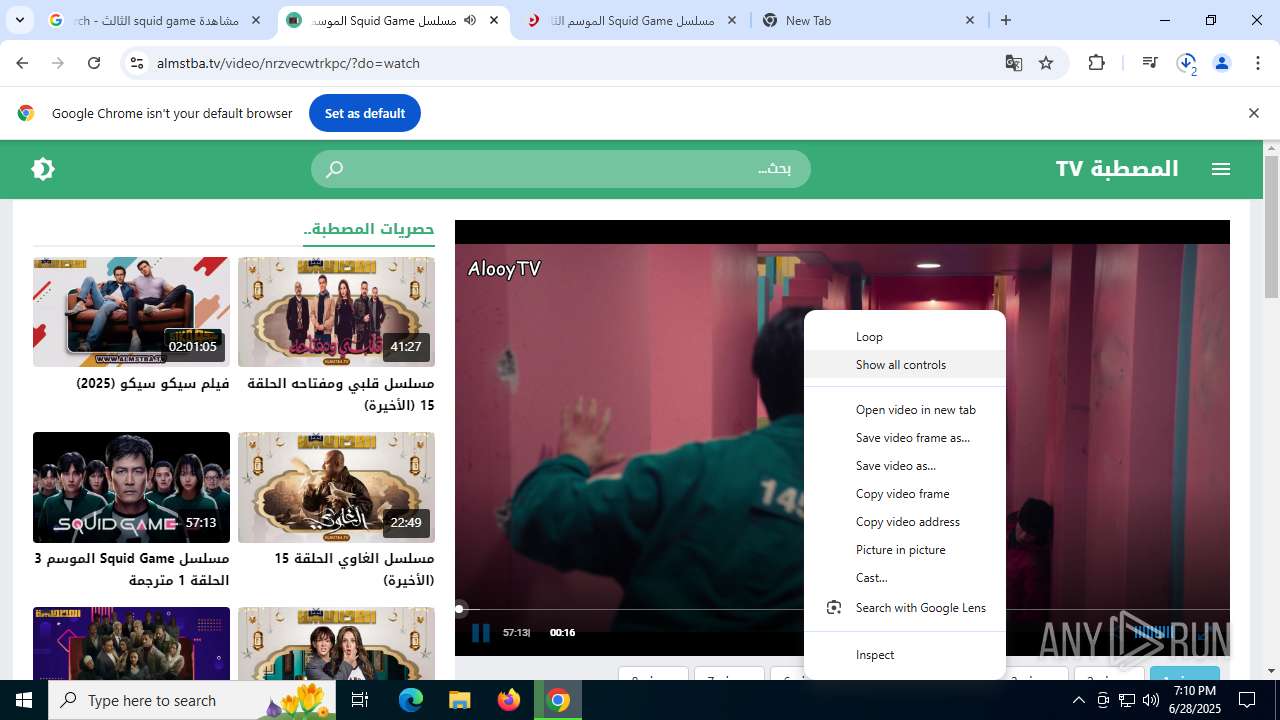Select Cast... from context menu

click(905, 578)
